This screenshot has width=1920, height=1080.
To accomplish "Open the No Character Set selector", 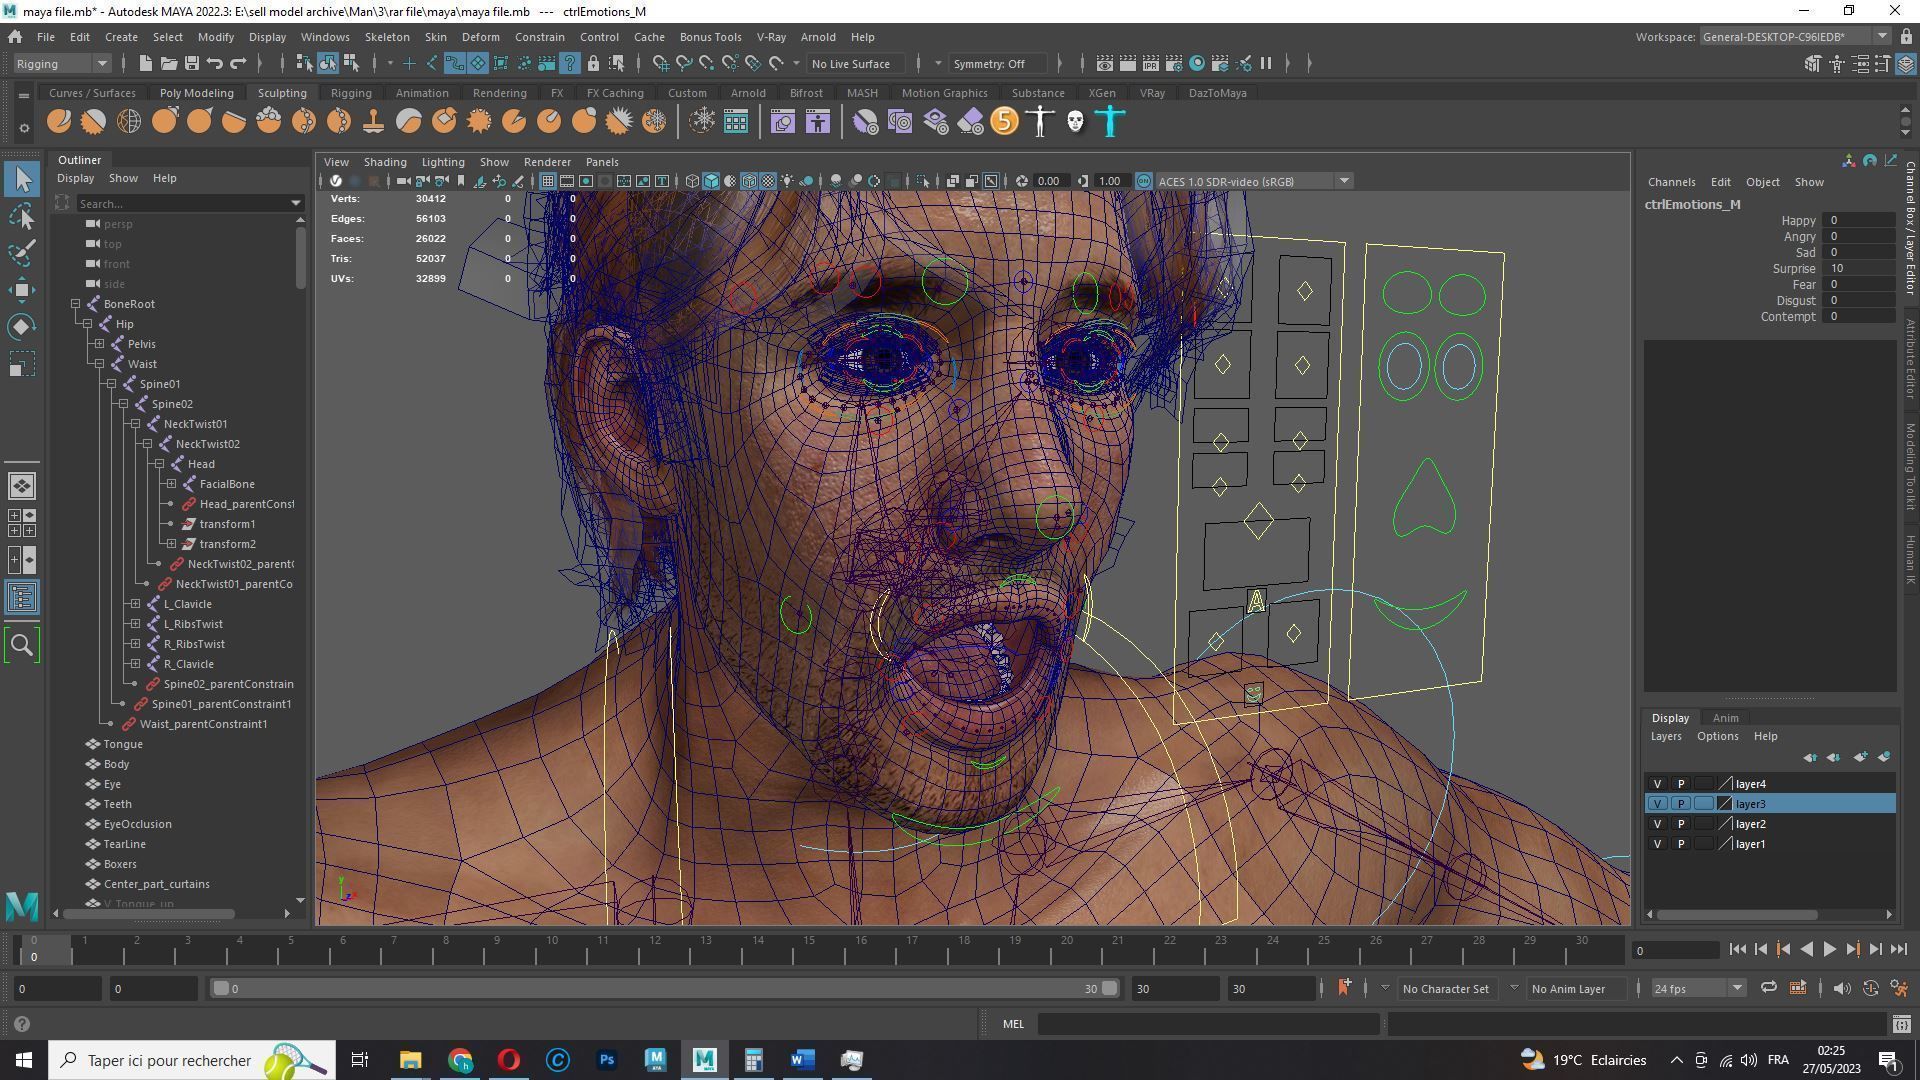I will [1446, 988].
